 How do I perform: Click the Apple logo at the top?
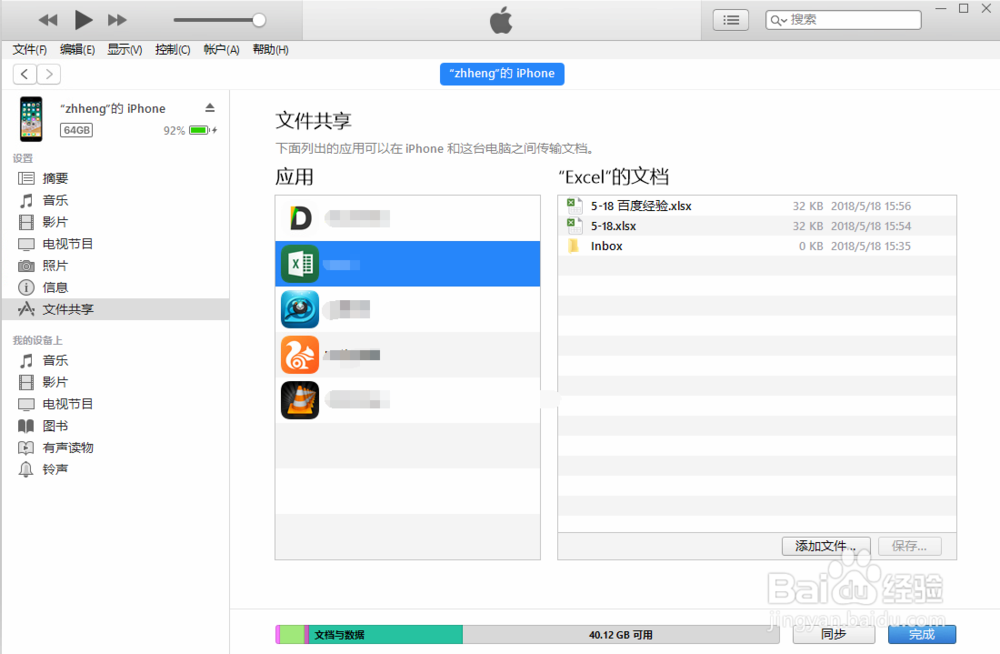coord(500,19)
